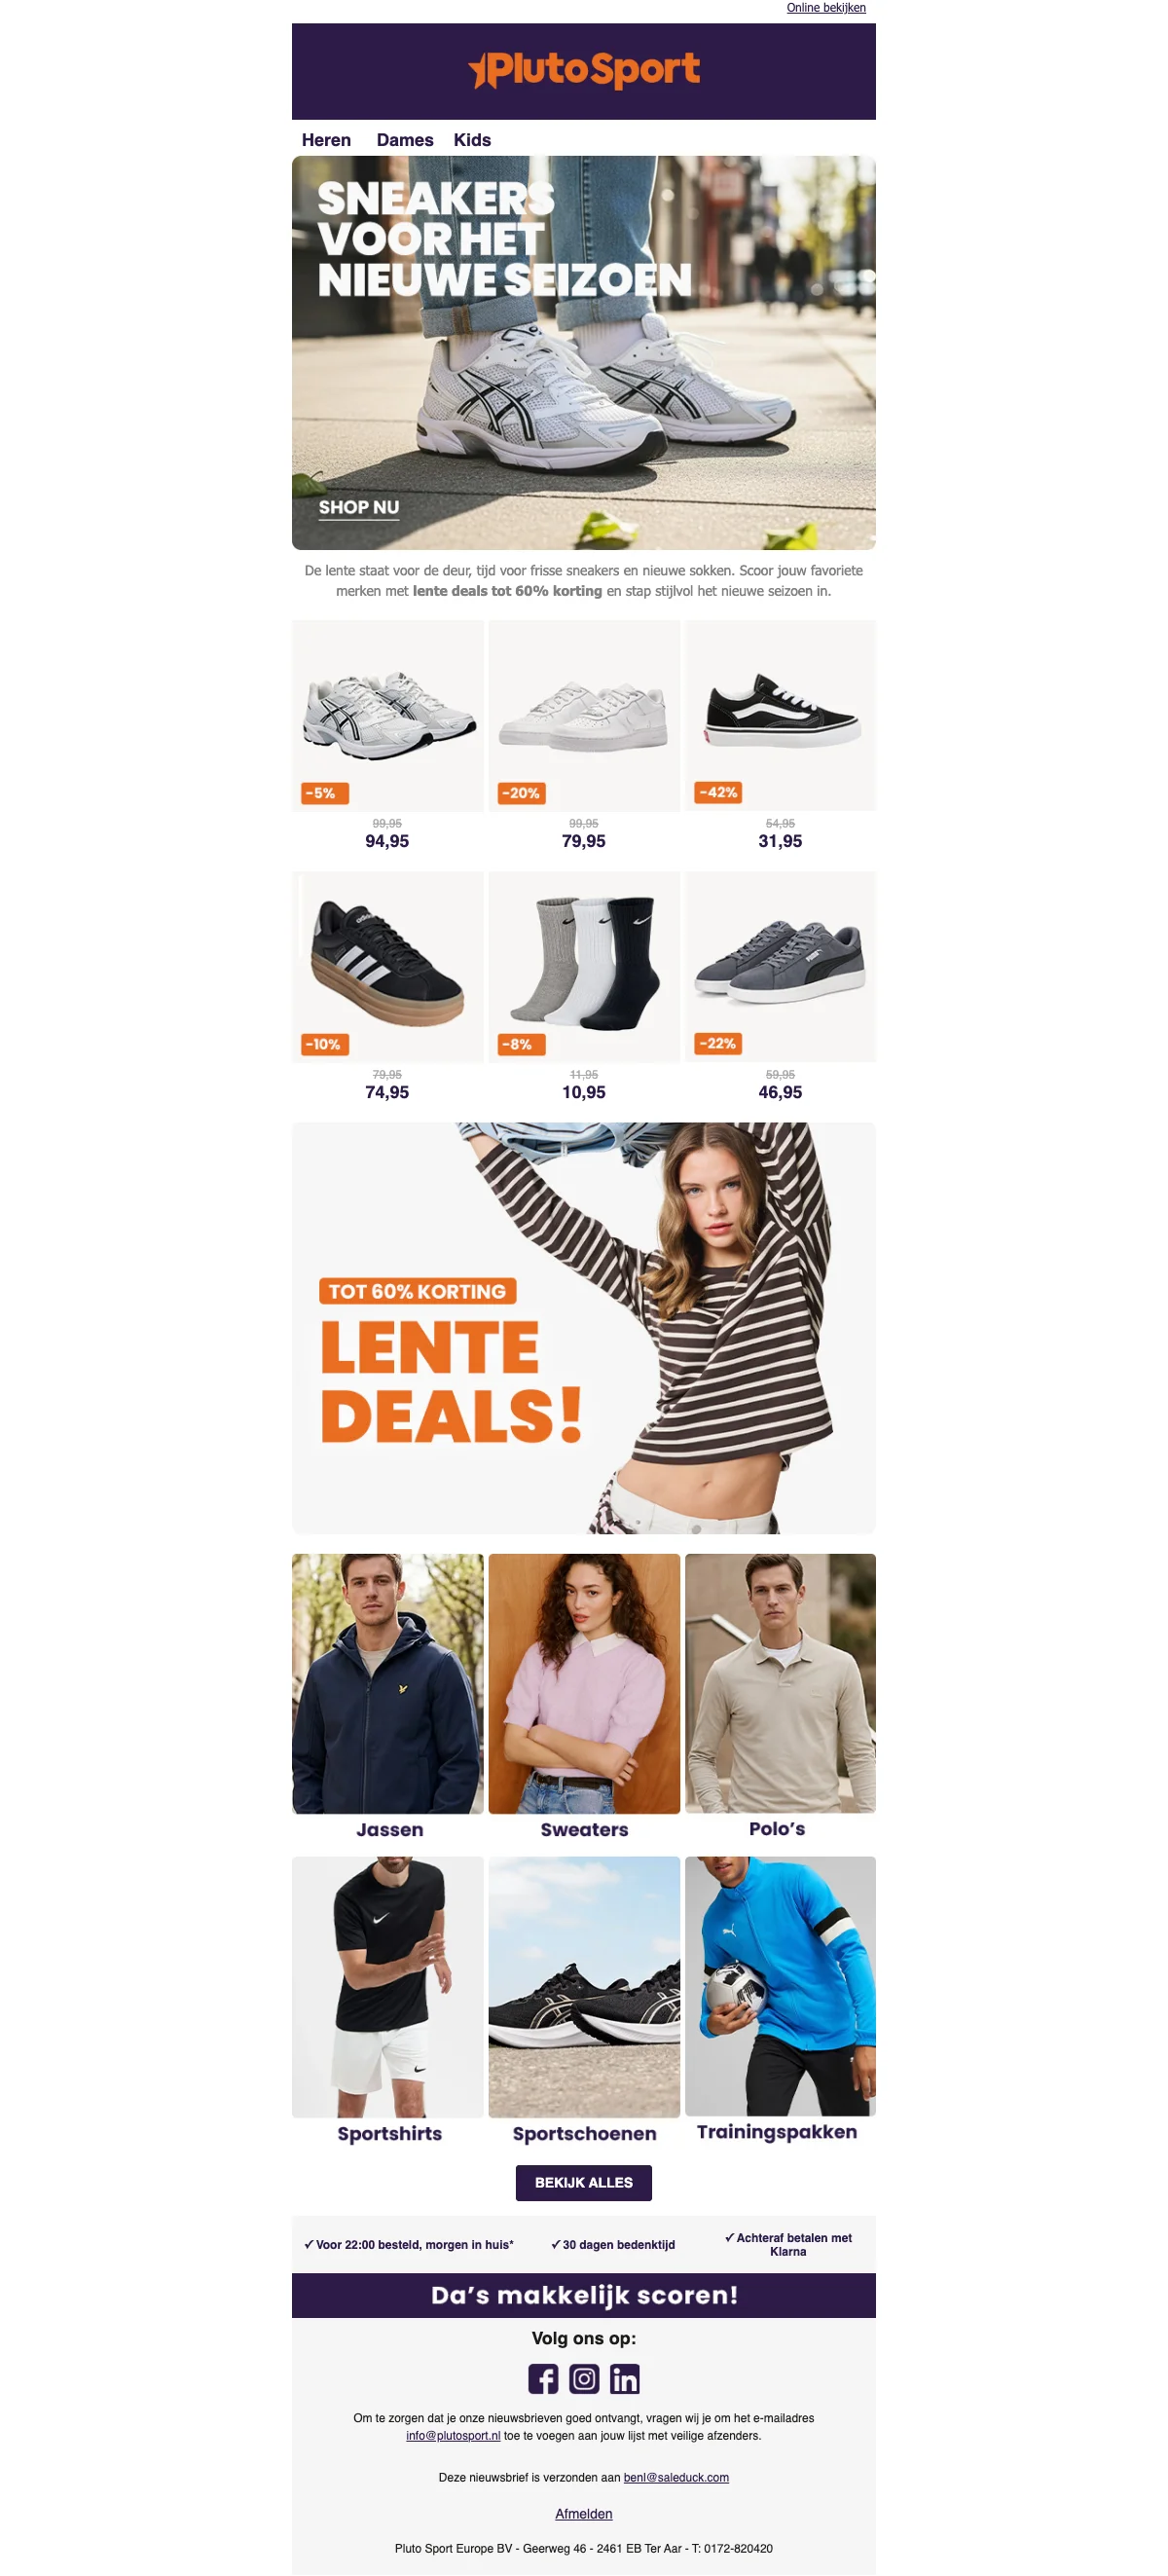Open the Trainingspakken category image
The width and height of the screenshot is (1168, 2576).
tap(780, 1986)
